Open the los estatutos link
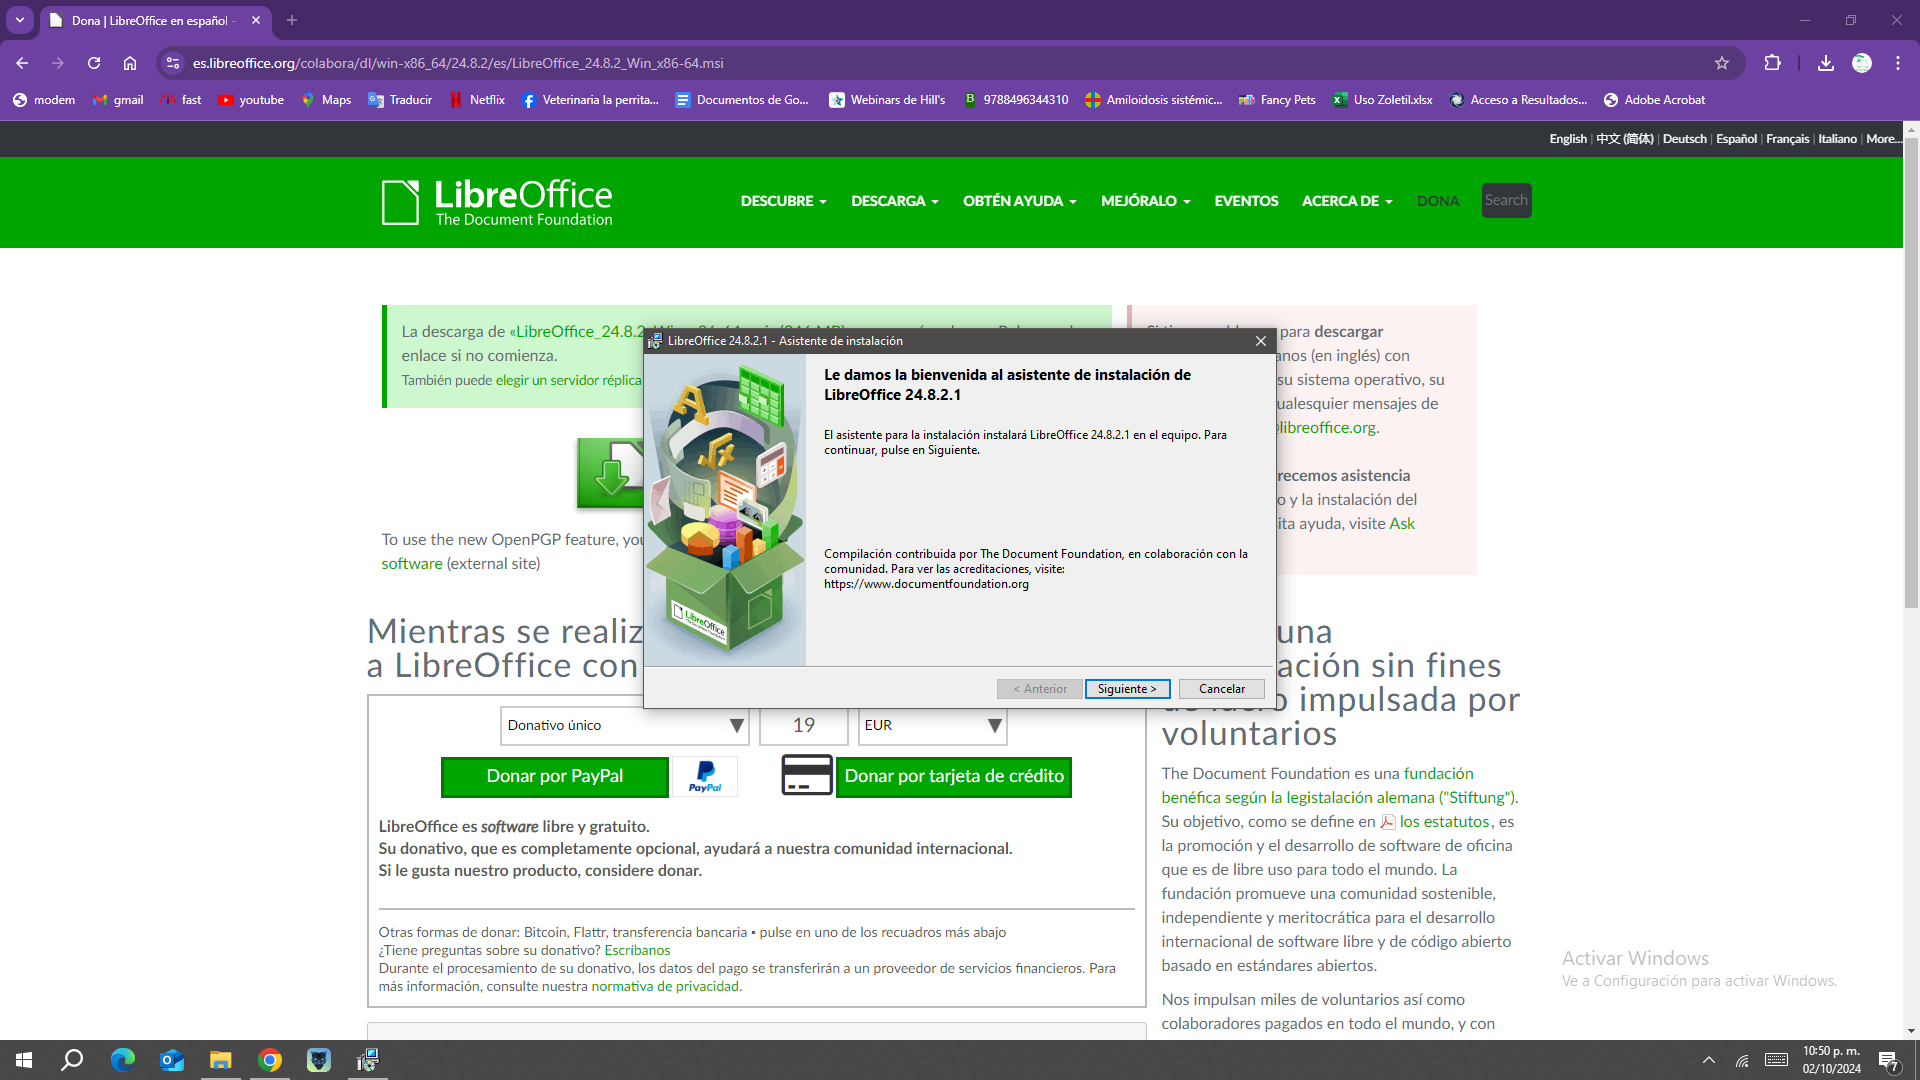 [1444, 821]
